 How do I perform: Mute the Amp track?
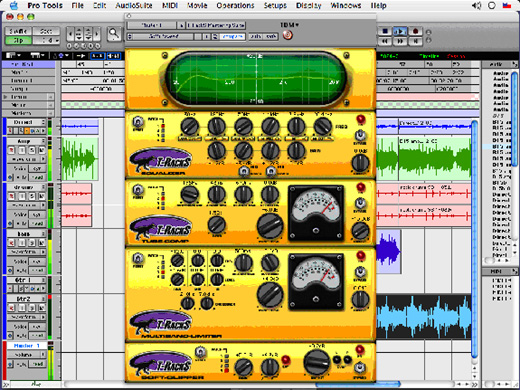click(x=42, y=150)
